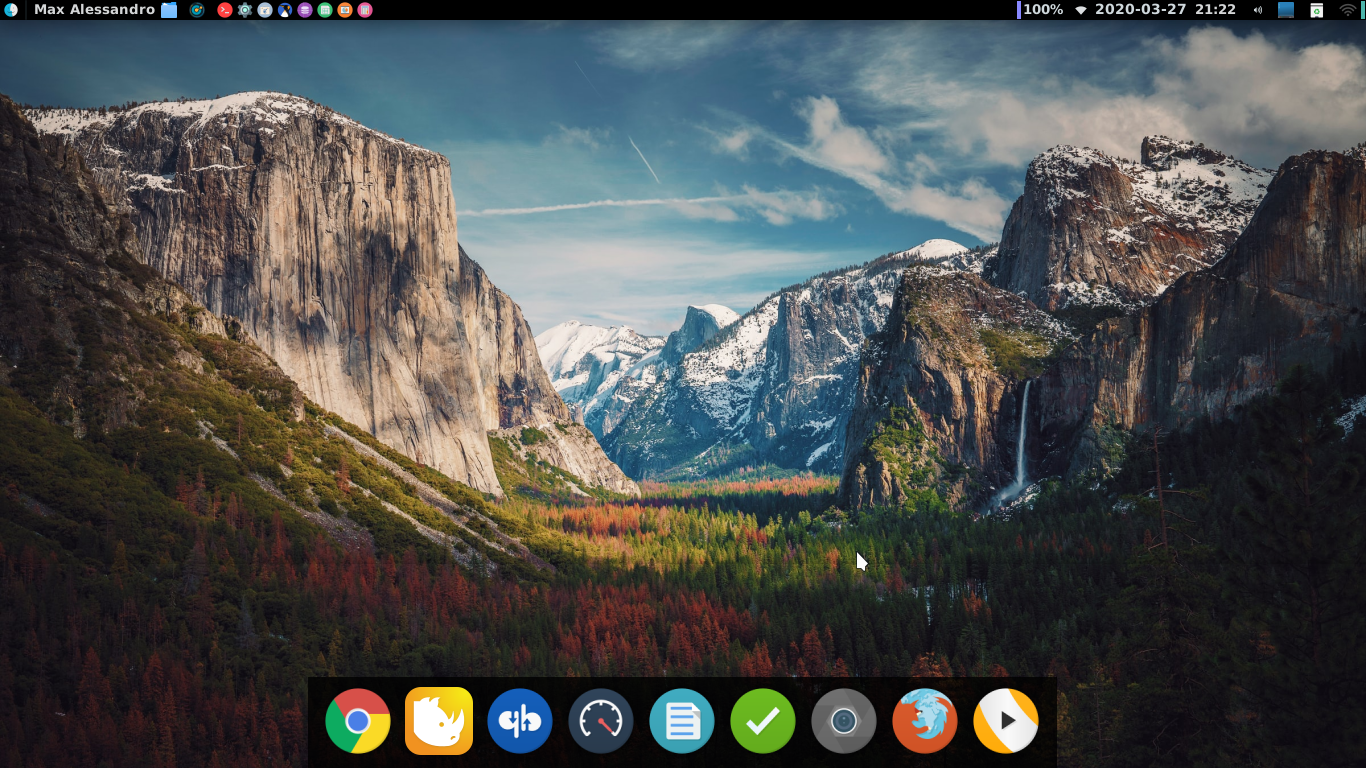
Task: Open purple database icon in top panel
Action: pos(305,10)
